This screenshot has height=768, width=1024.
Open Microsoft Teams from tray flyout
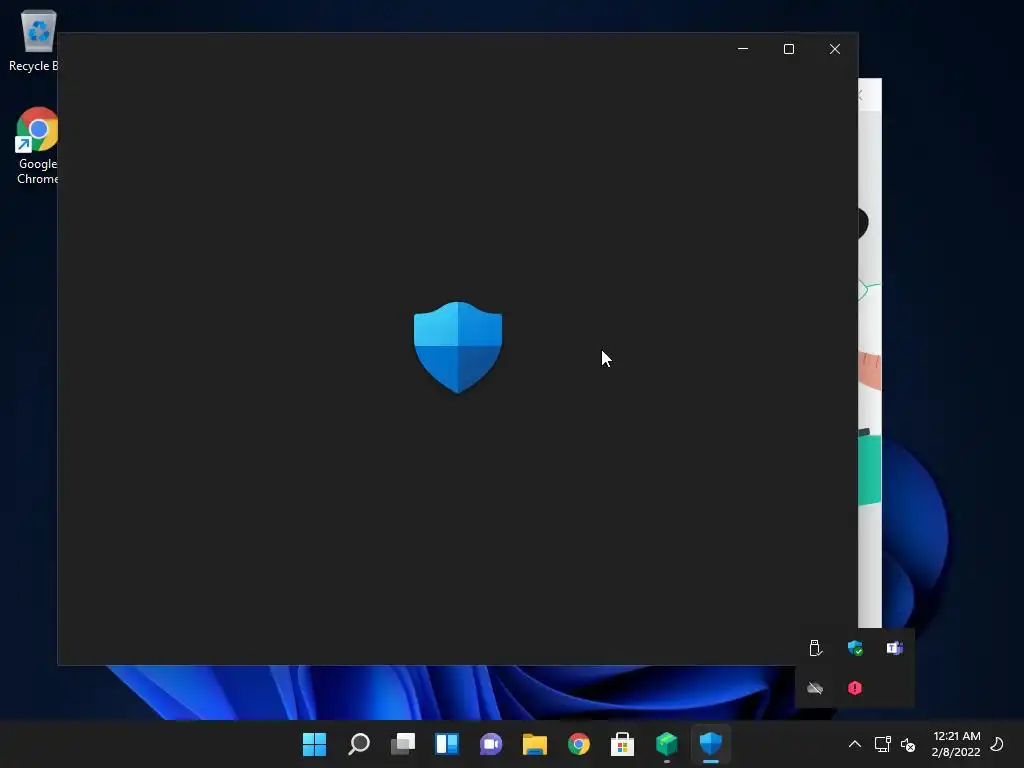[895, 648]
